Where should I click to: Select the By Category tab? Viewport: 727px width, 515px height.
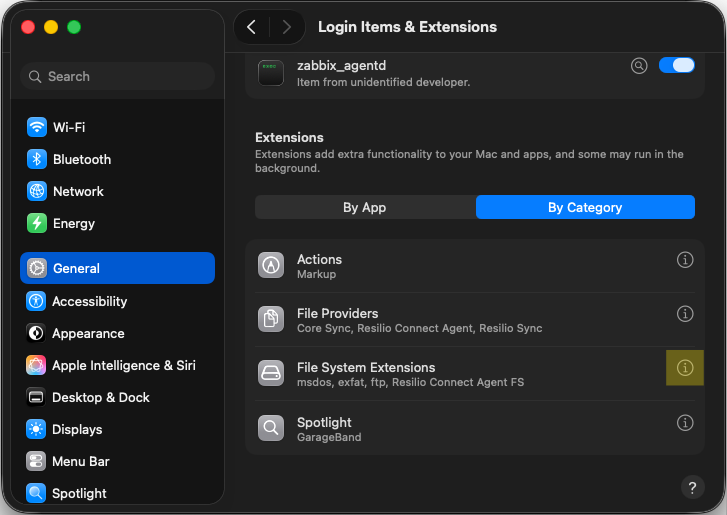click(585, 207)
